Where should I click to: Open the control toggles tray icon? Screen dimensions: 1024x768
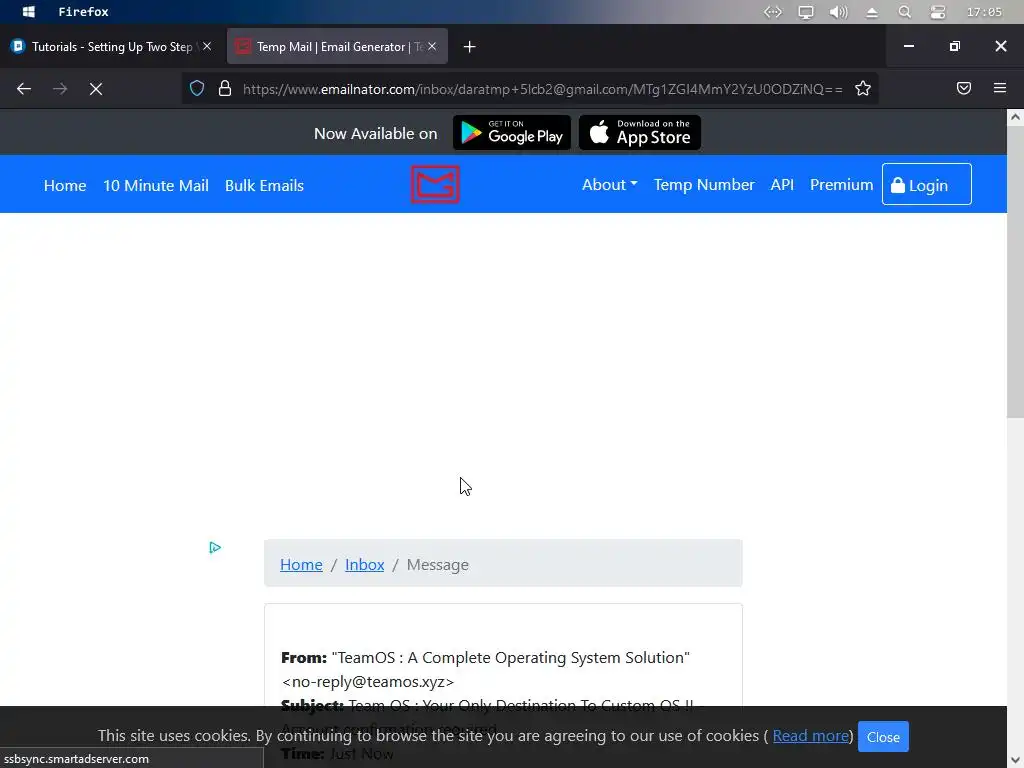click(938, 12)
